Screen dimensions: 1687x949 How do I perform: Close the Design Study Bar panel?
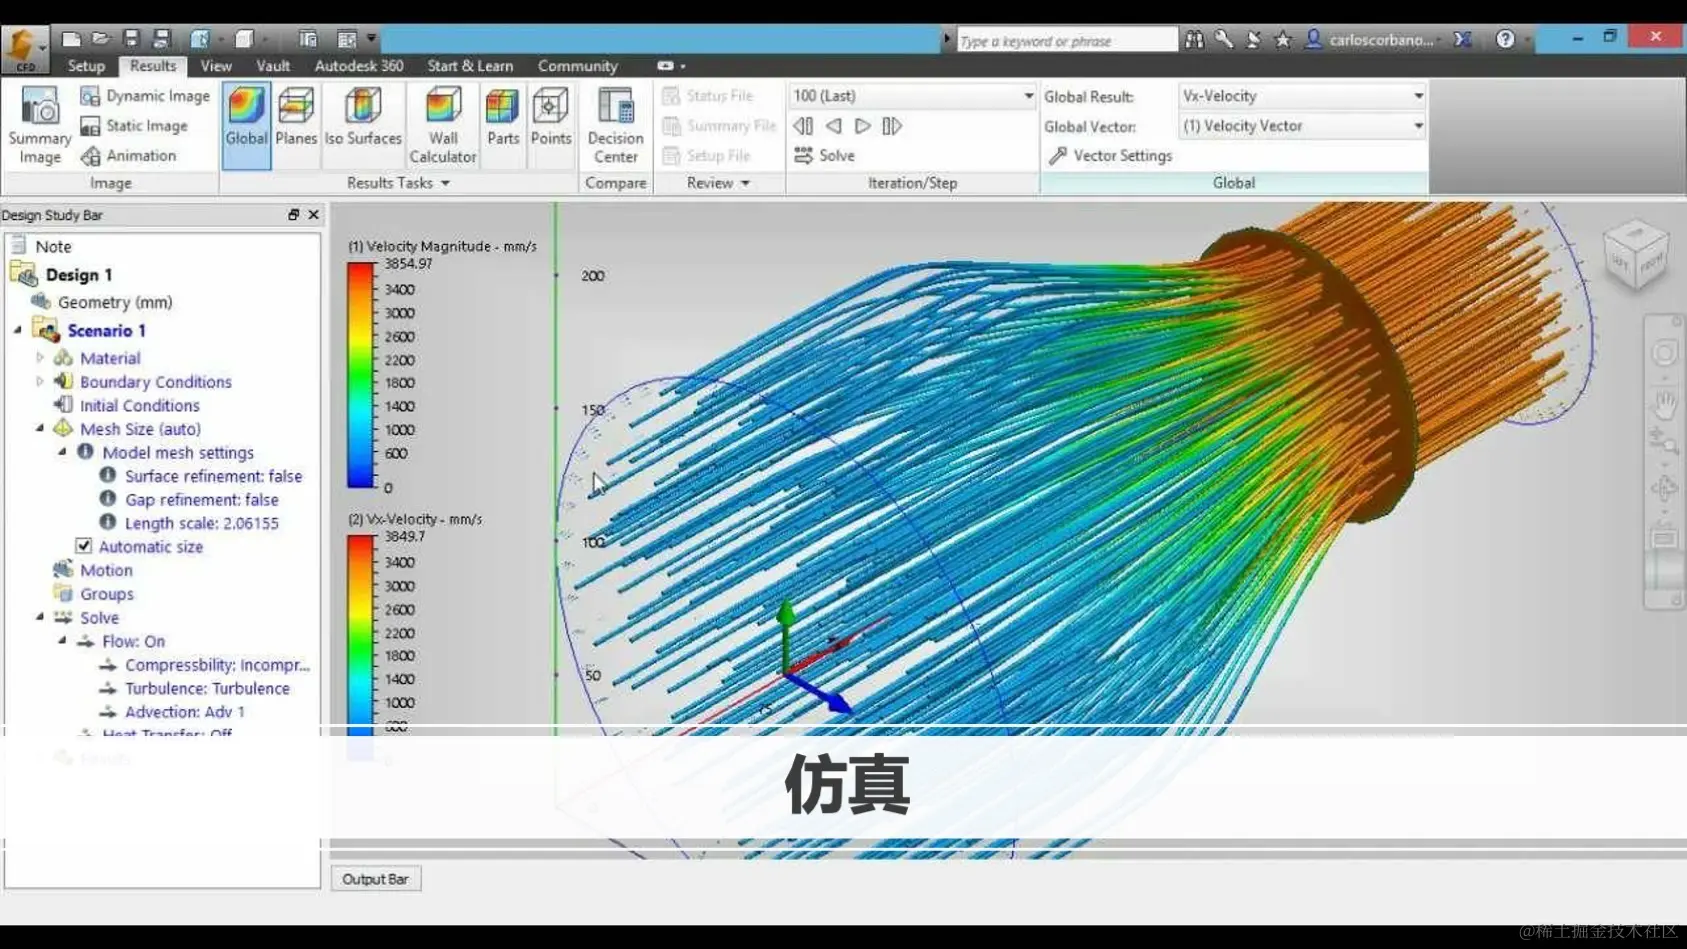click(313, 215)
